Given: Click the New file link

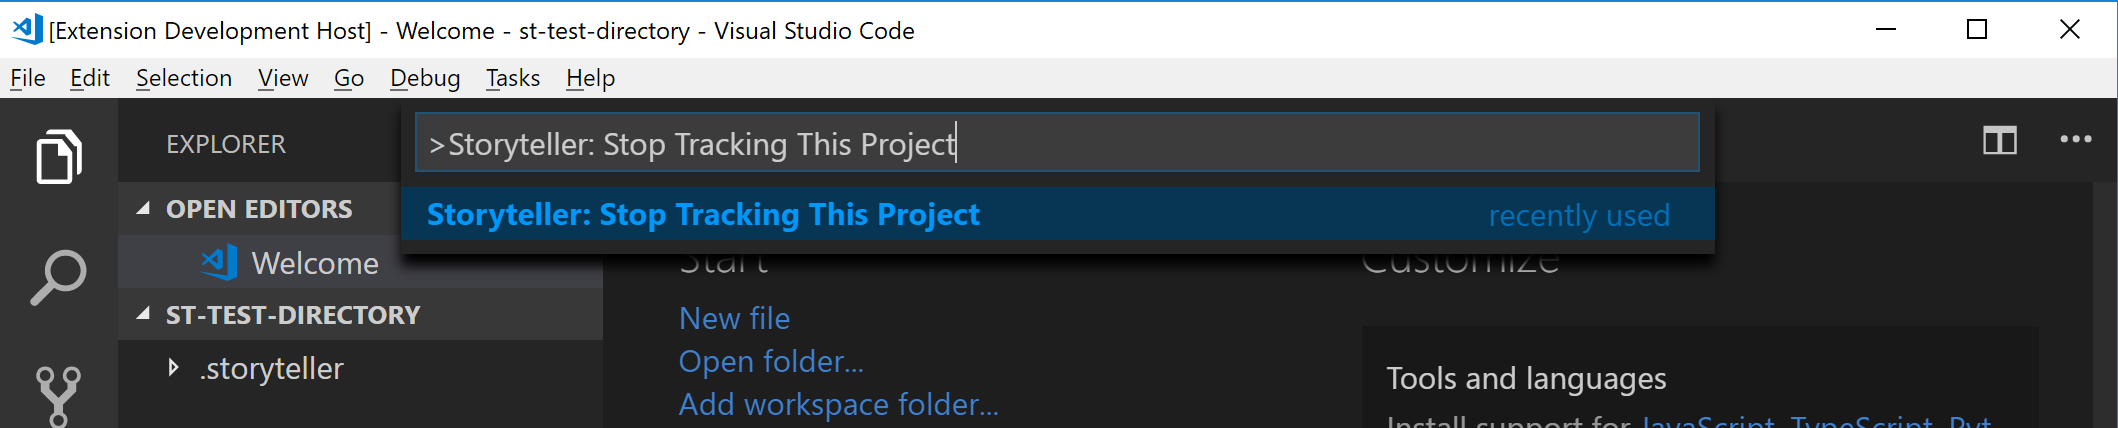Looking at the screenshot, I should pyautogui.click(x=734, y=318).
